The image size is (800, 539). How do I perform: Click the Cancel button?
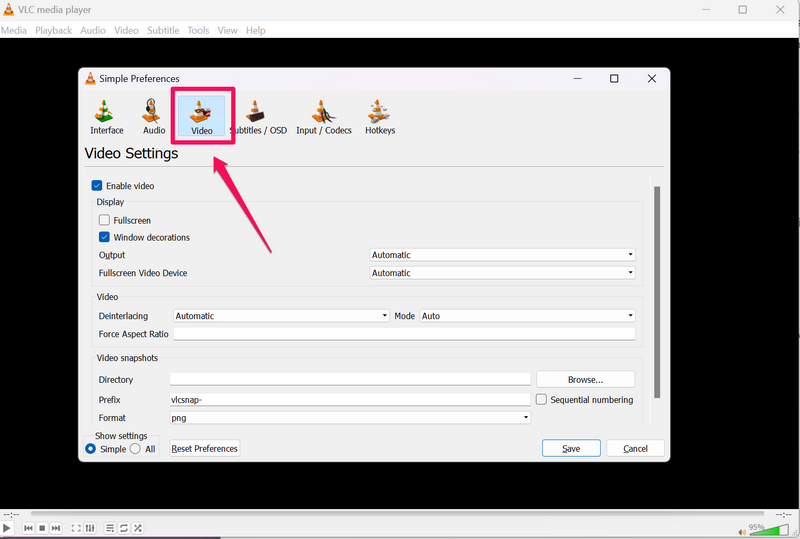635,448
